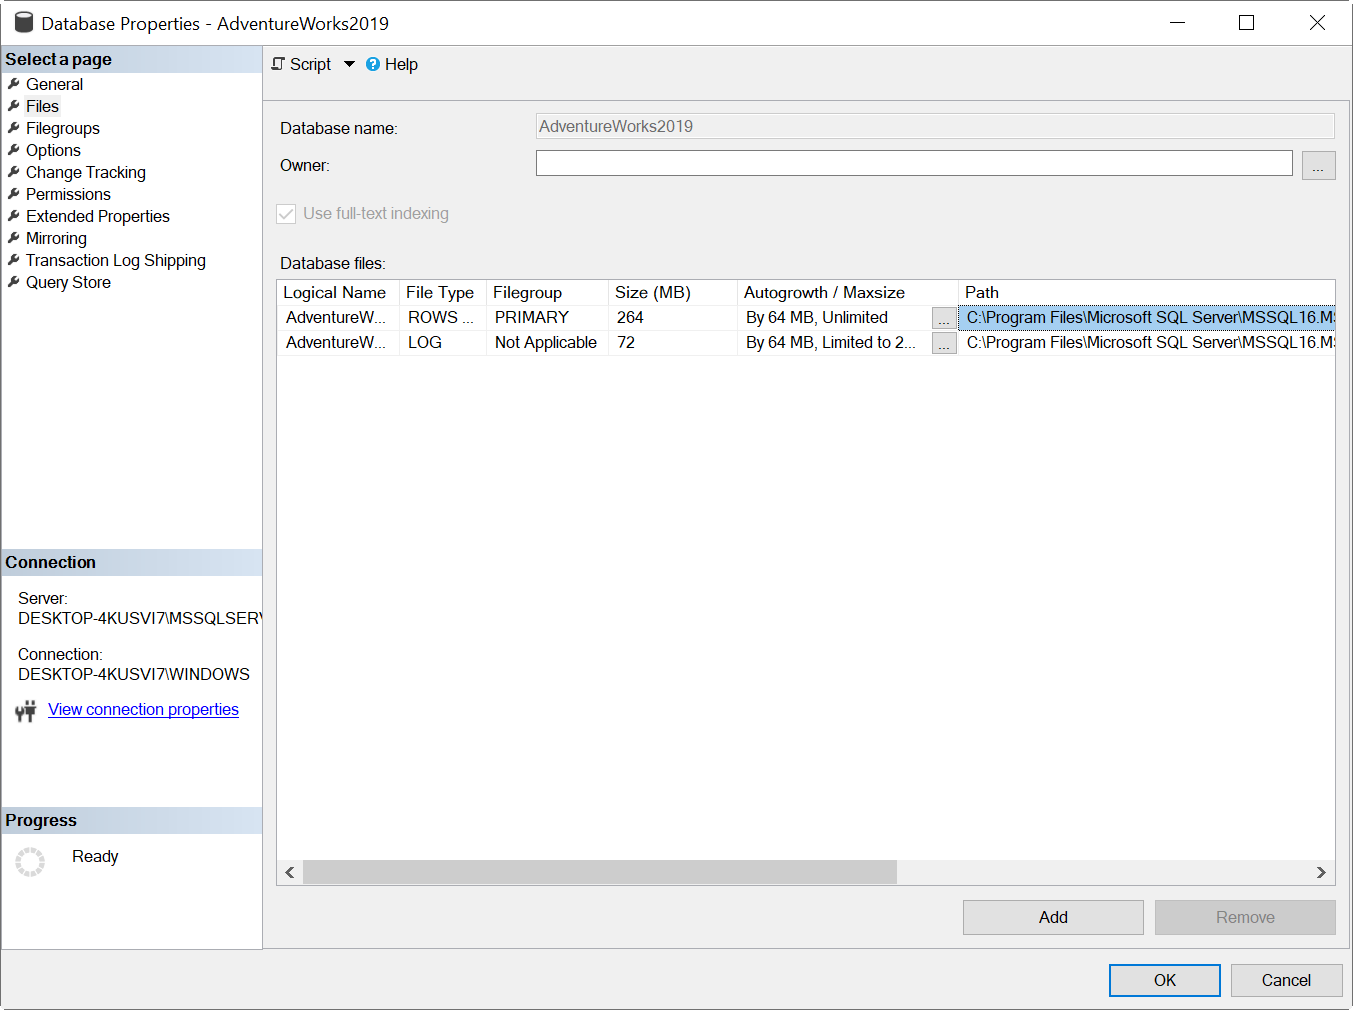Viewport: 1353px width, 1010px height.
Task: Open autogrowth settings for ROWS file
Action: click(944, 318)
